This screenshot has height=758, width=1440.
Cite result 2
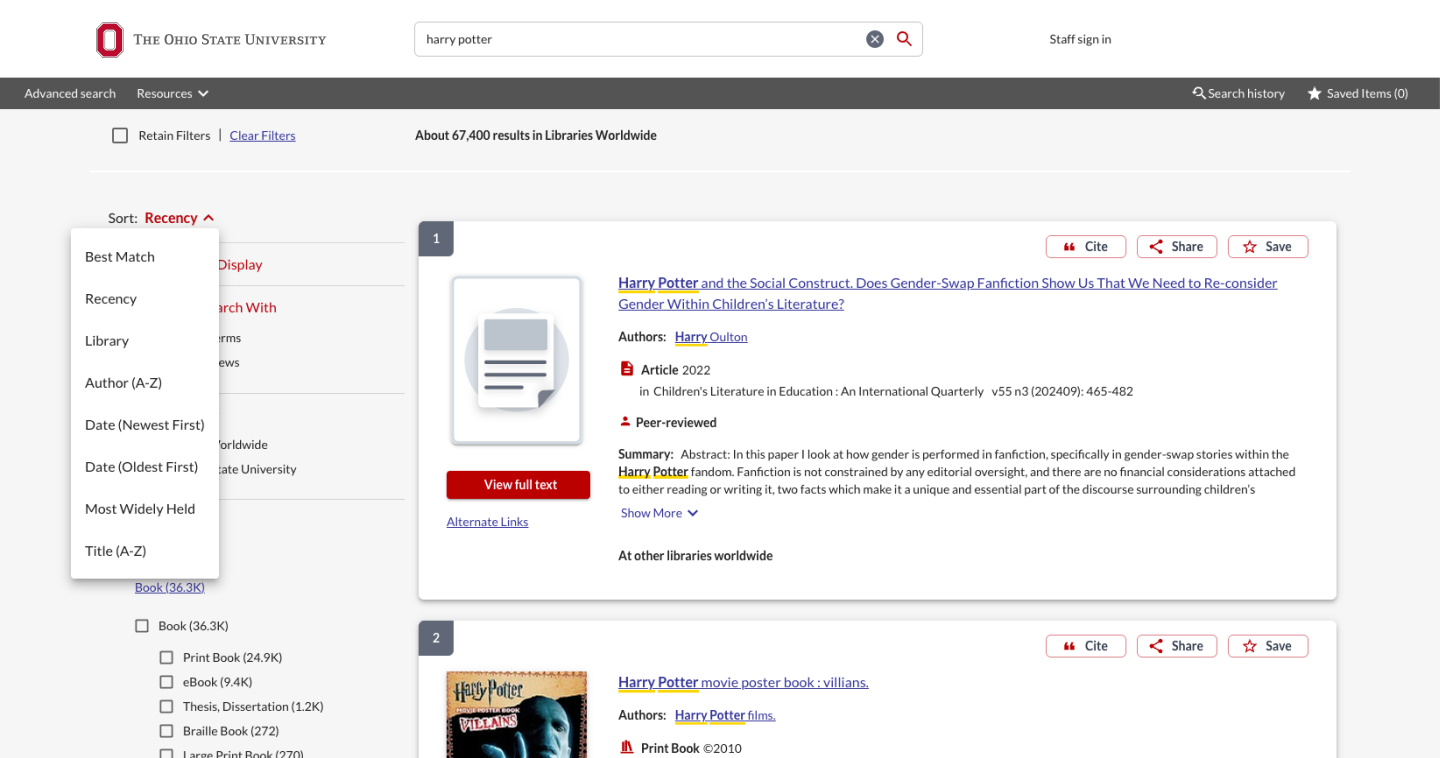tap(1086, 646)
